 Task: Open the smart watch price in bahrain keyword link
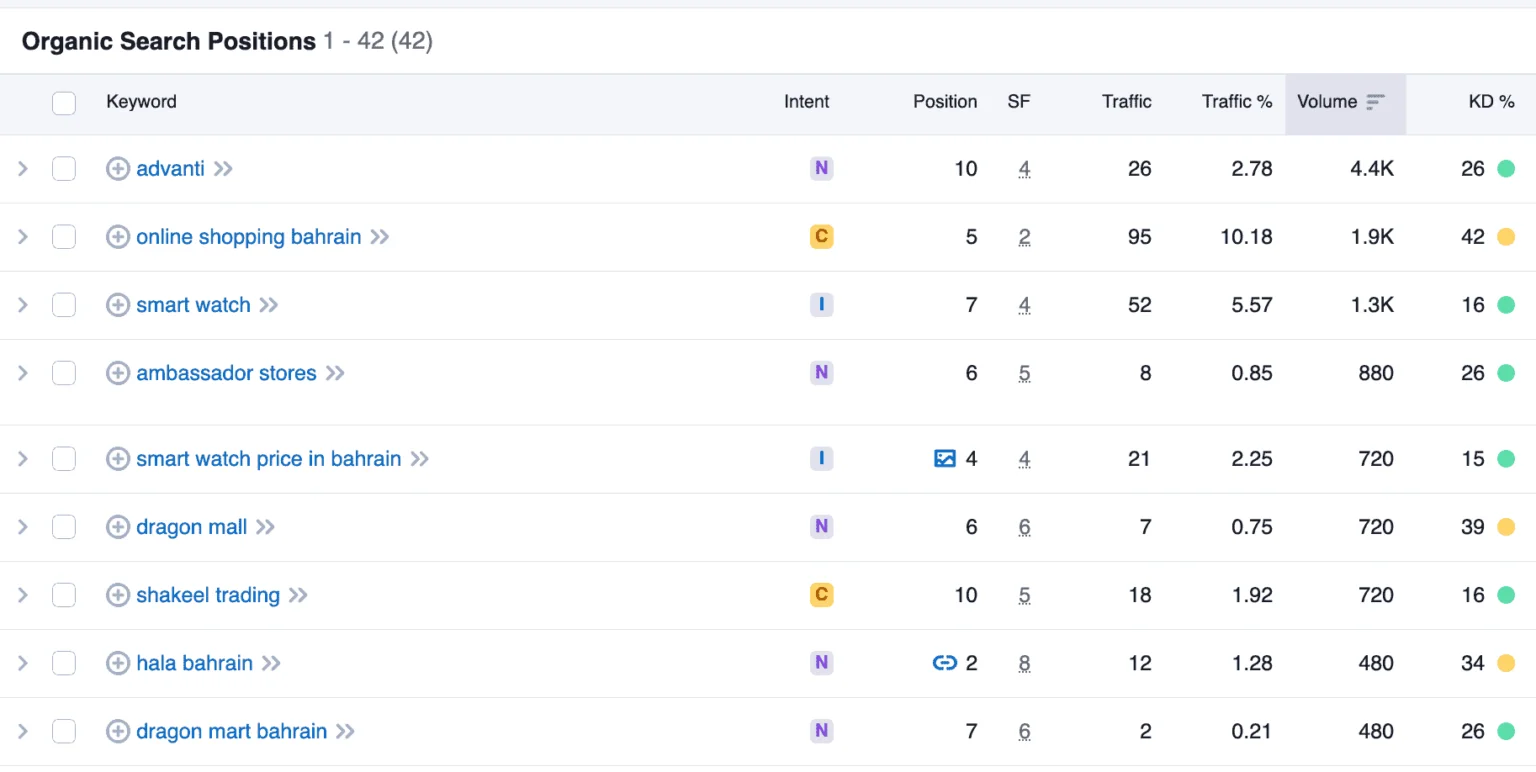pyautogui.click(x=268, y=459)
